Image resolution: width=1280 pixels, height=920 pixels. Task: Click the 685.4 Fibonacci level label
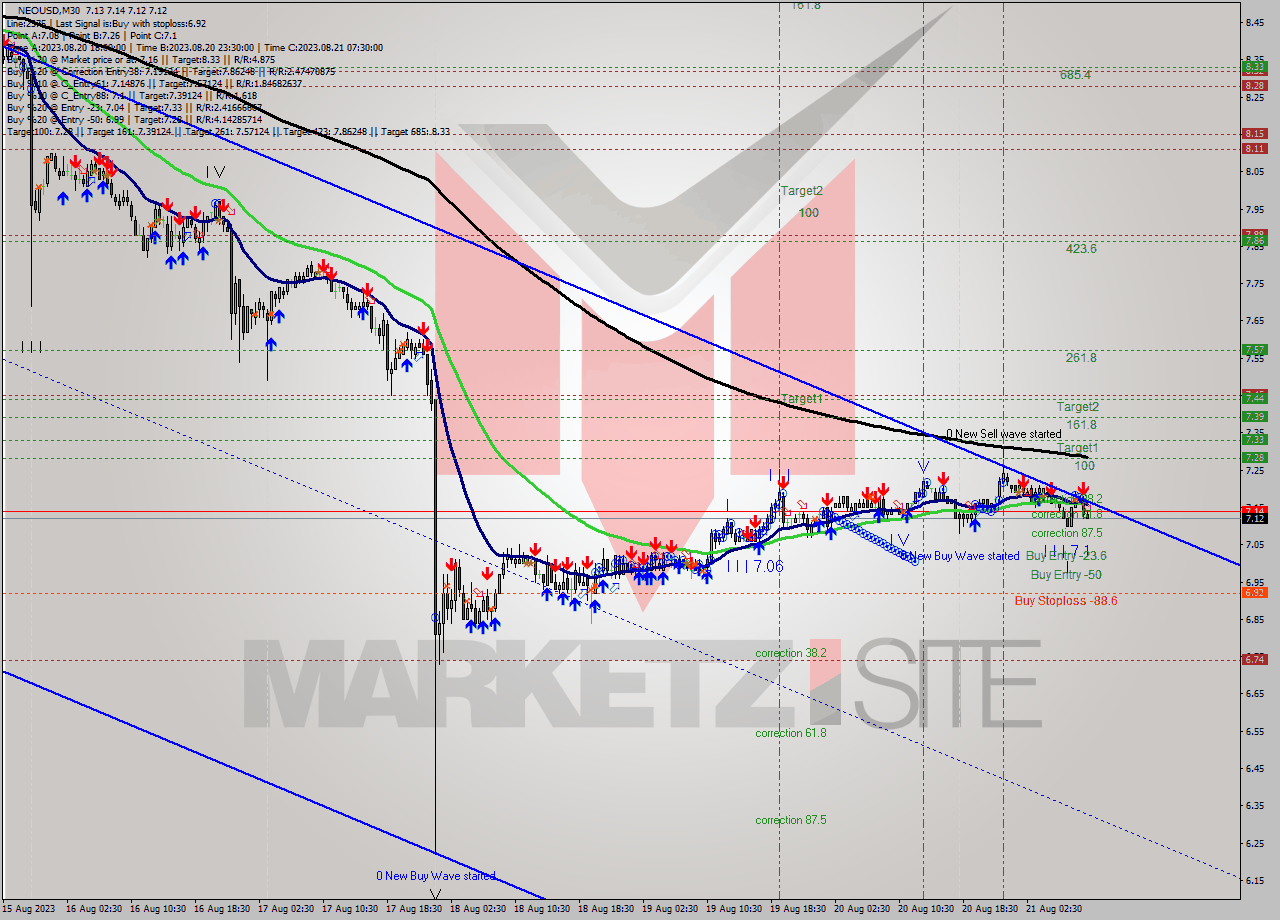point(1075,75)
